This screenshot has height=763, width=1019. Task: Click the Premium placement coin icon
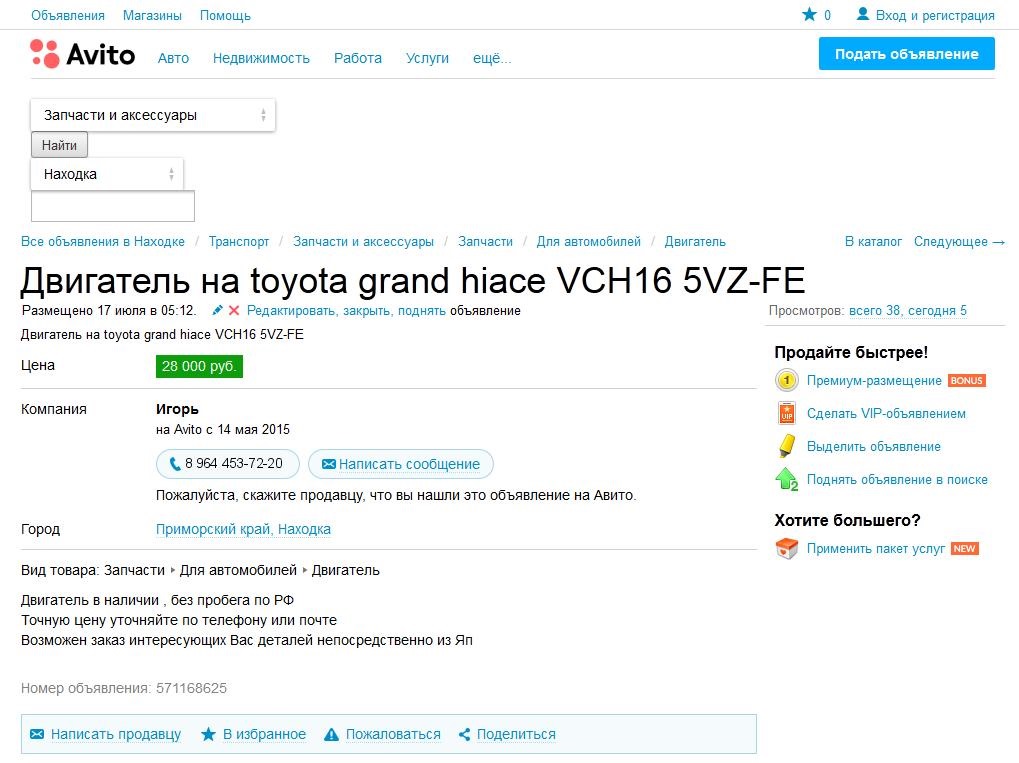786,380
